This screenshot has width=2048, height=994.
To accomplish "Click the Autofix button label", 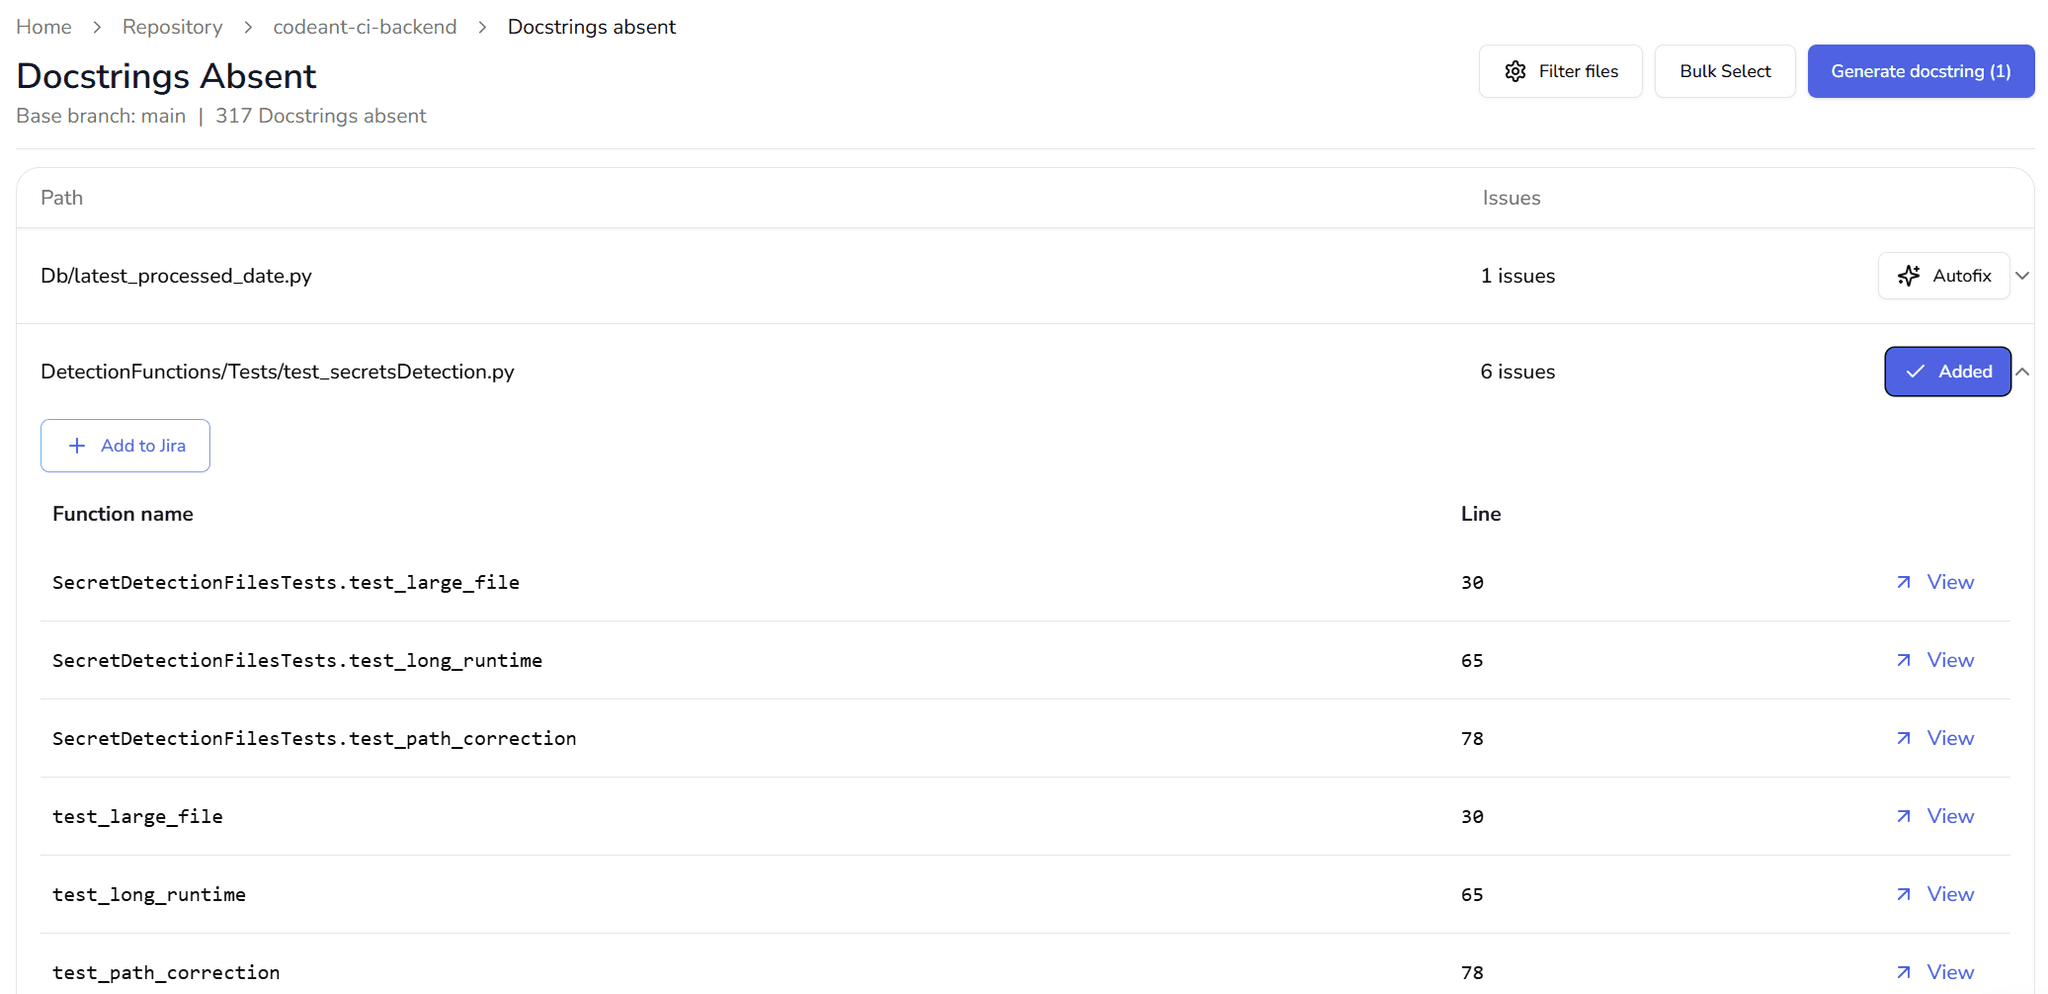I will click(x=1962, y=276).
